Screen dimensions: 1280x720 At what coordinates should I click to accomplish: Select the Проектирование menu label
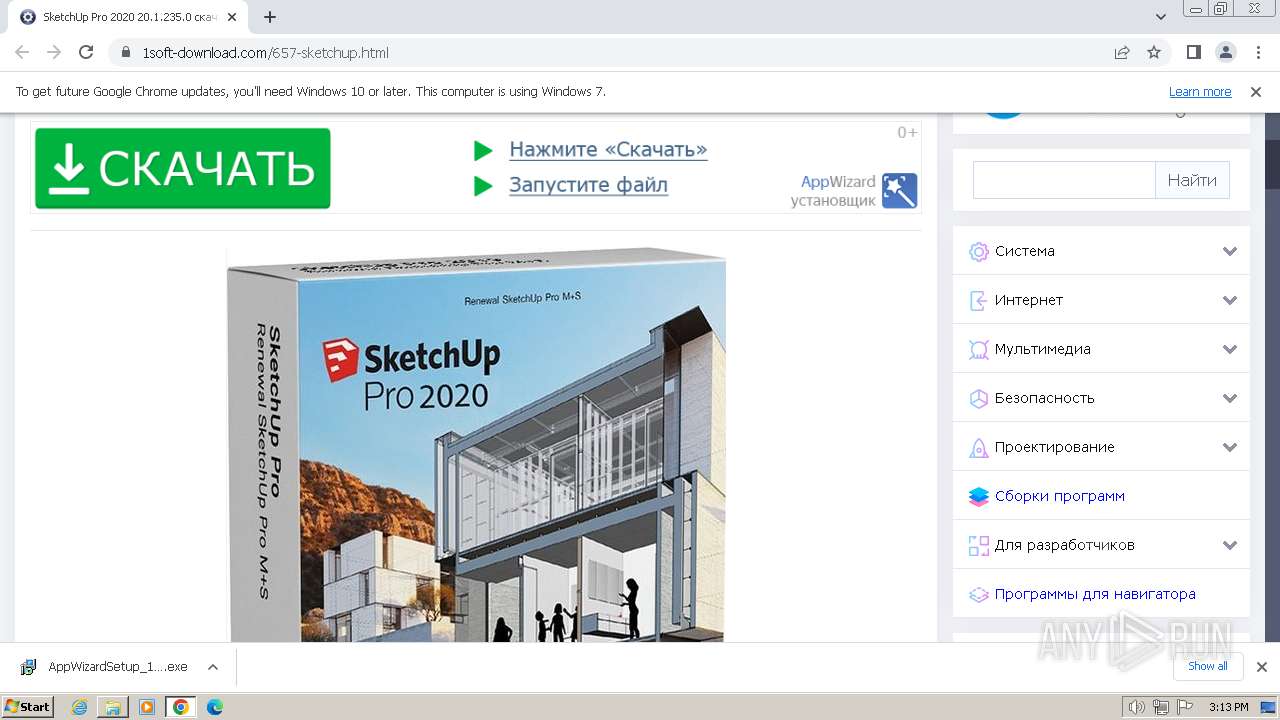(1055, 447)
